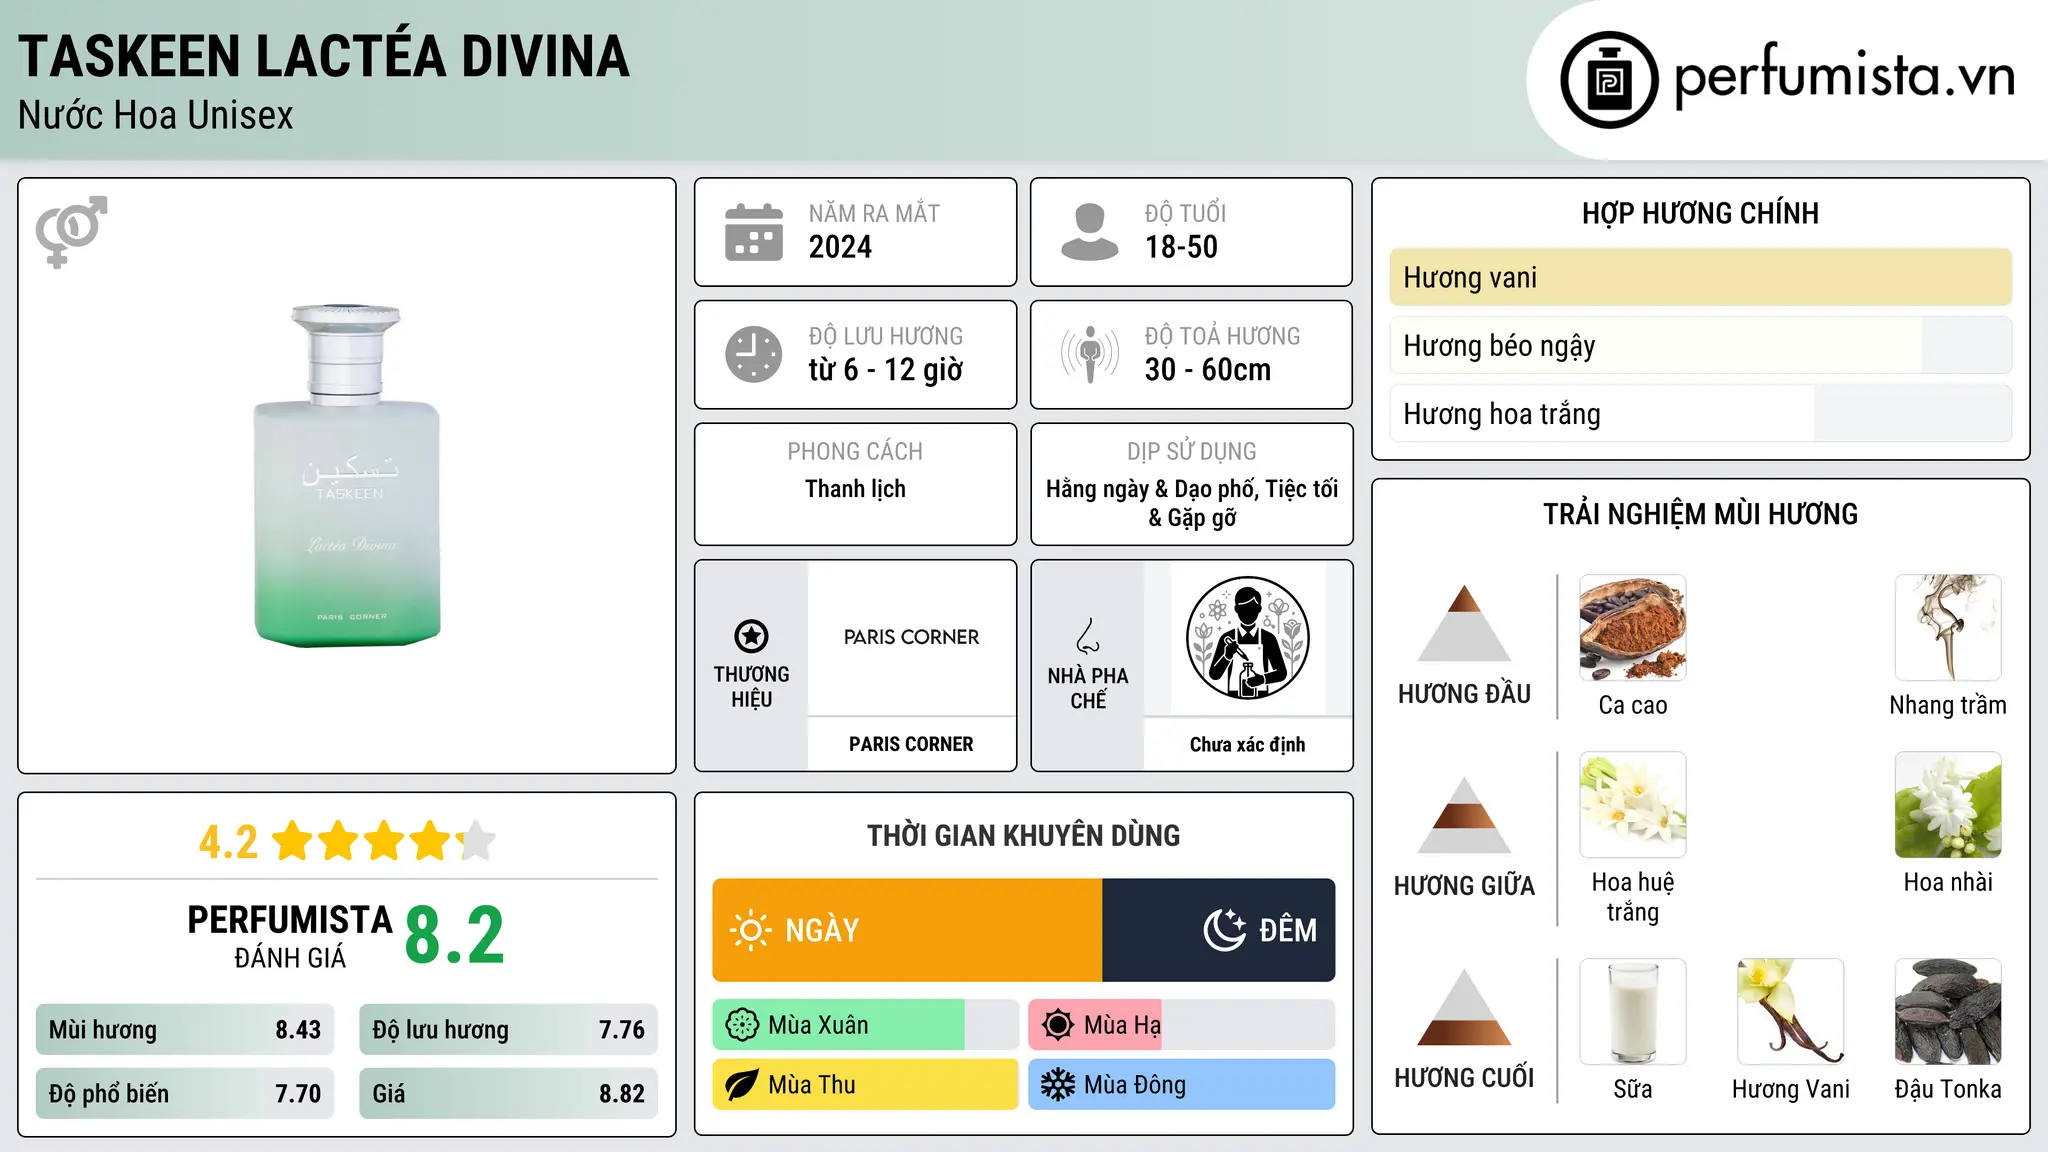Image resolution: width=2048 pixels, height=1152 pixels.
Task: Select the Sữa note image
Action: 1633,1012
